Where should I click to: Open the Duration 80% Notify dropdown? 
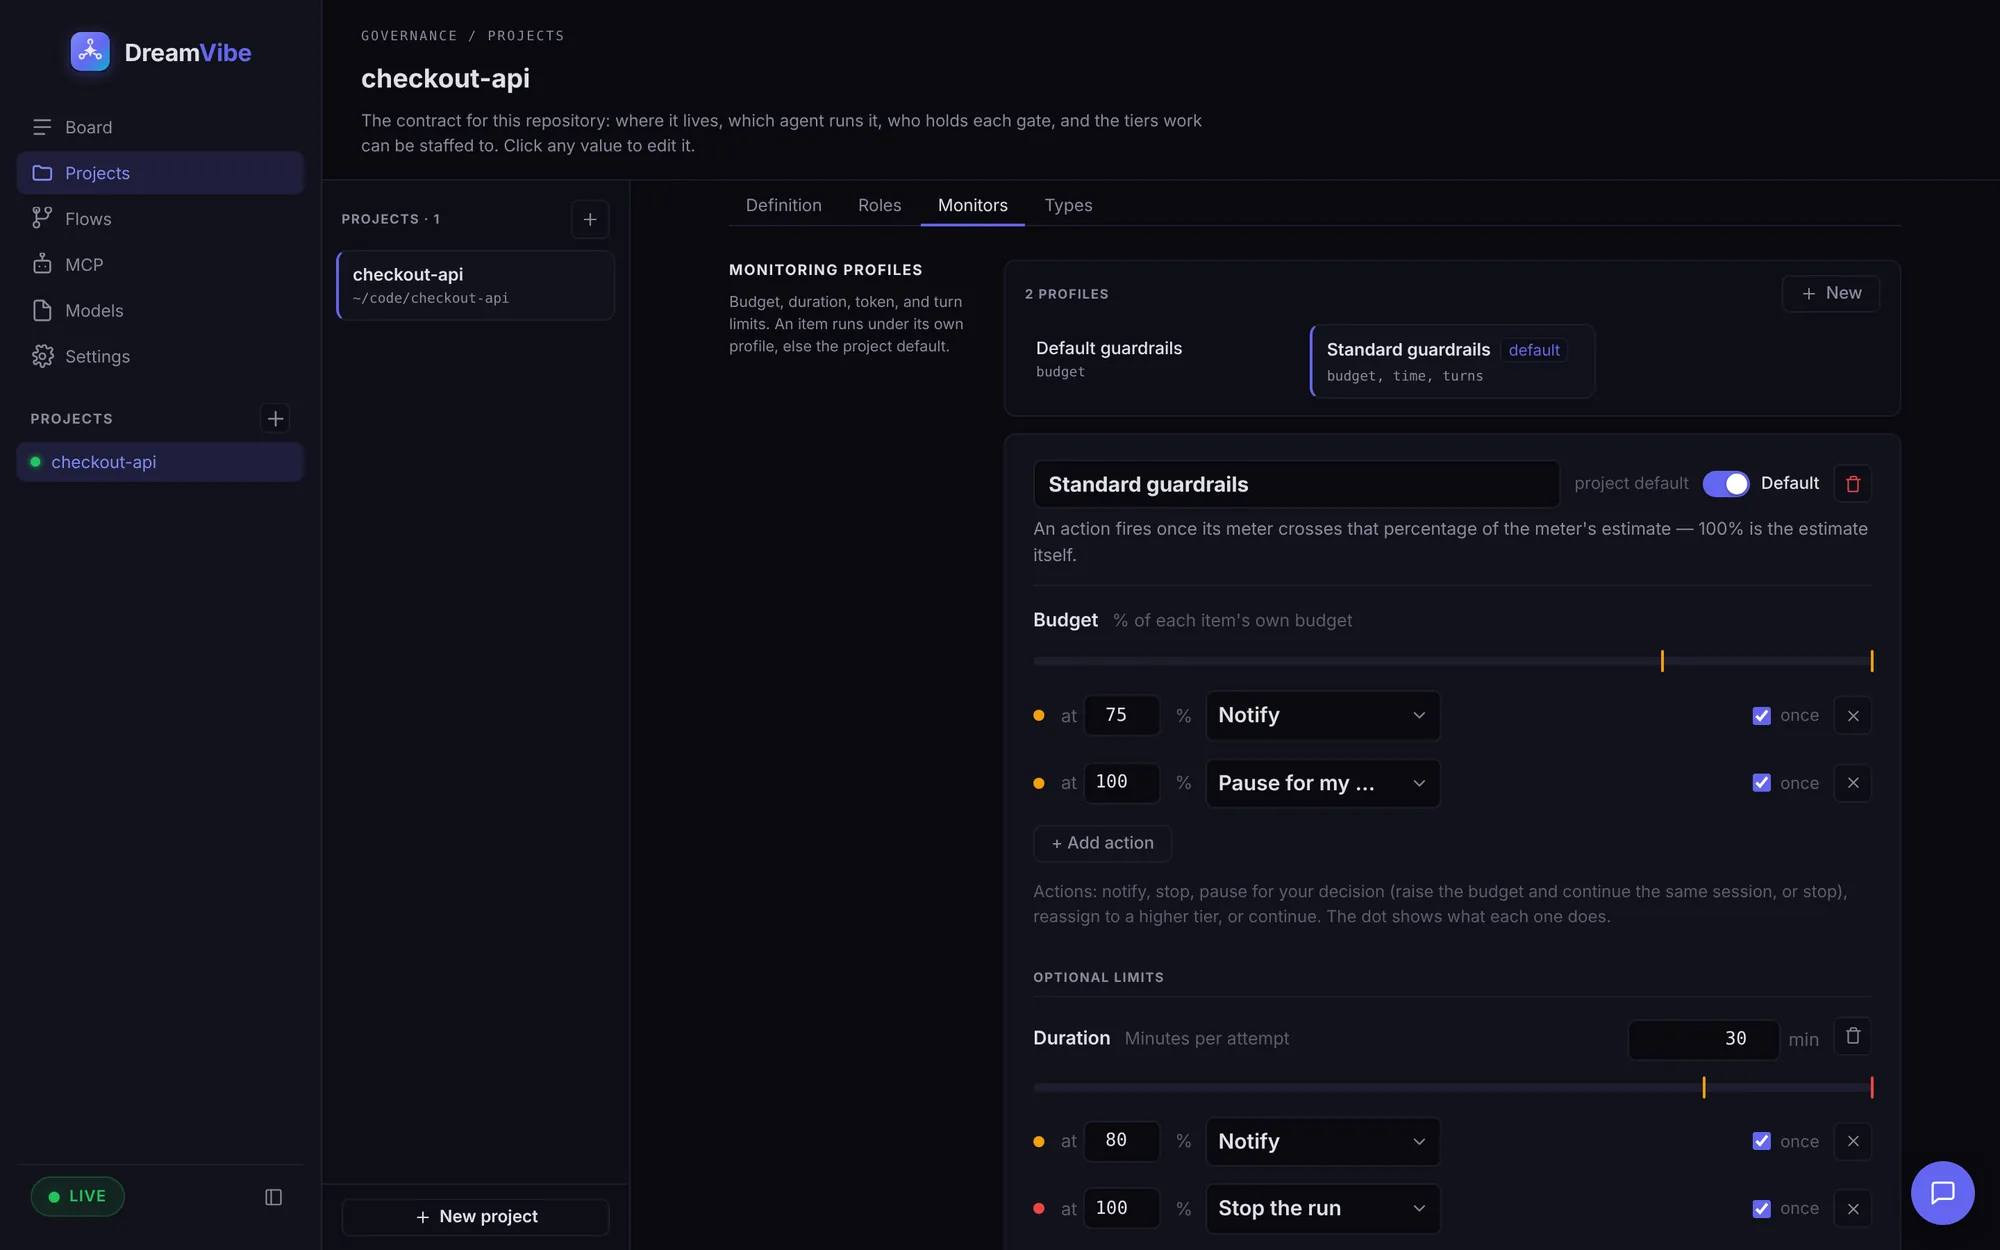click(1322, 1141)
